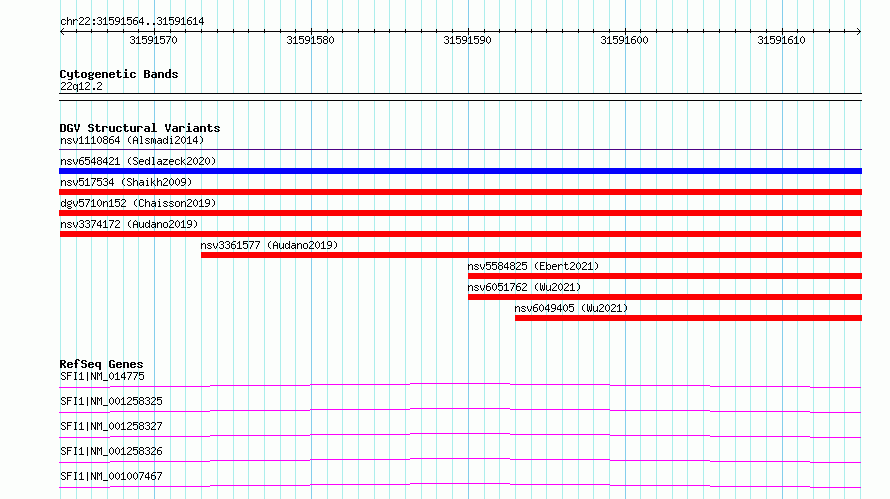The height and width of the screenshot is (499, 890).
Task: Click gene label SFI1|NM_001258327
Action: (x=111, y=426)
